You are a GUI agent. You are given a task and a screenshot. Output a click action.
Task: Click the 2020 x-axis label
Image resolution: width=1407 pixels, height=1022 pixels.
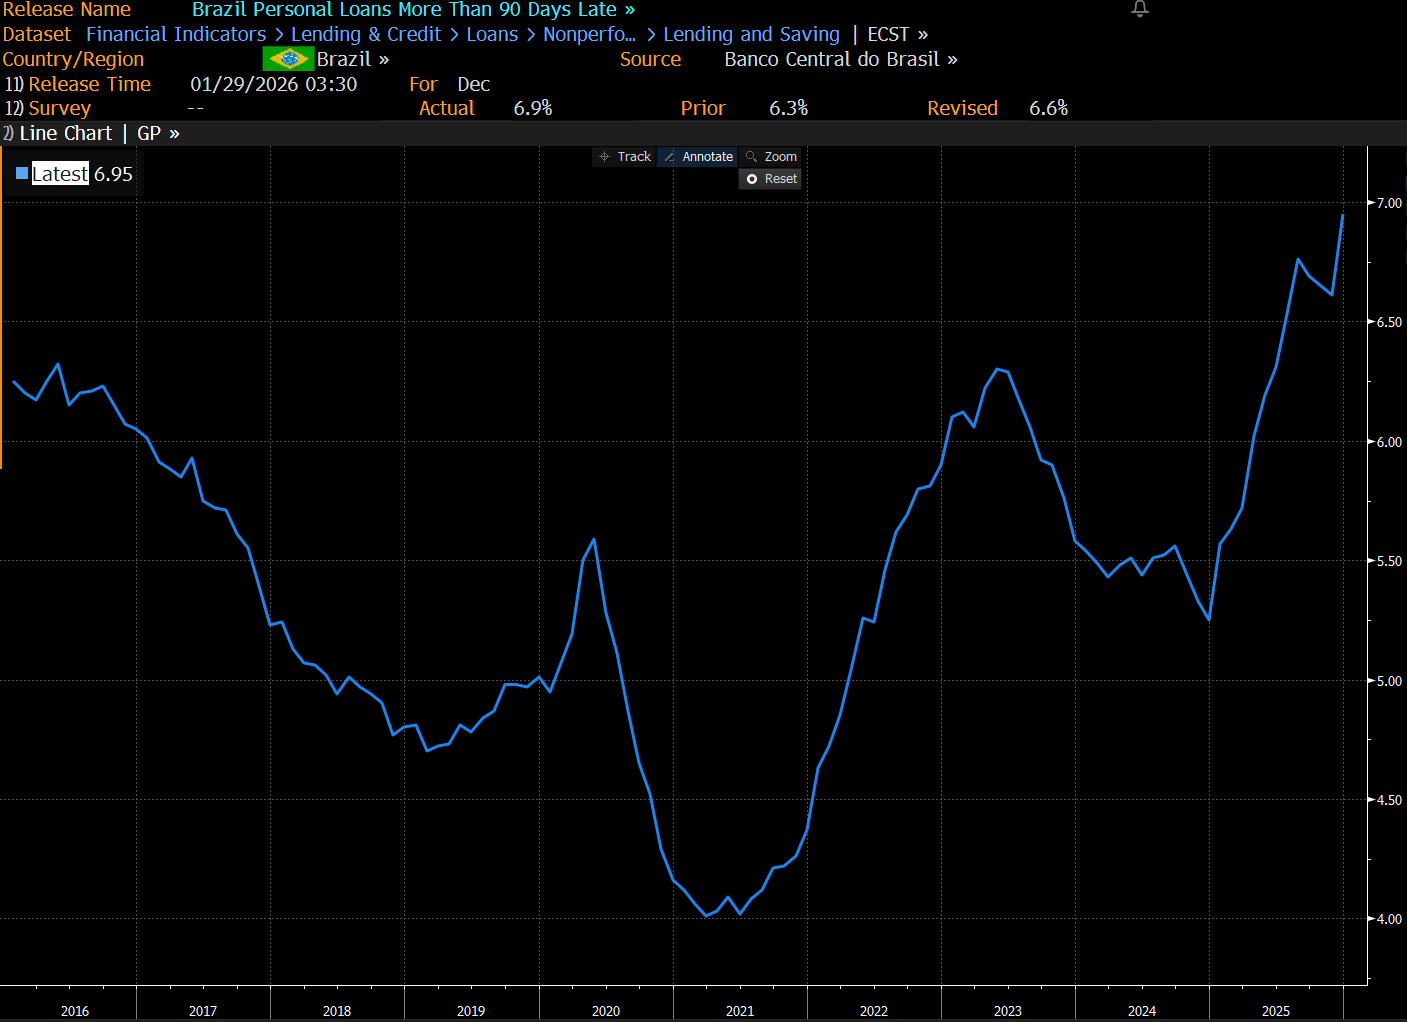click(x=606, y=1011)
